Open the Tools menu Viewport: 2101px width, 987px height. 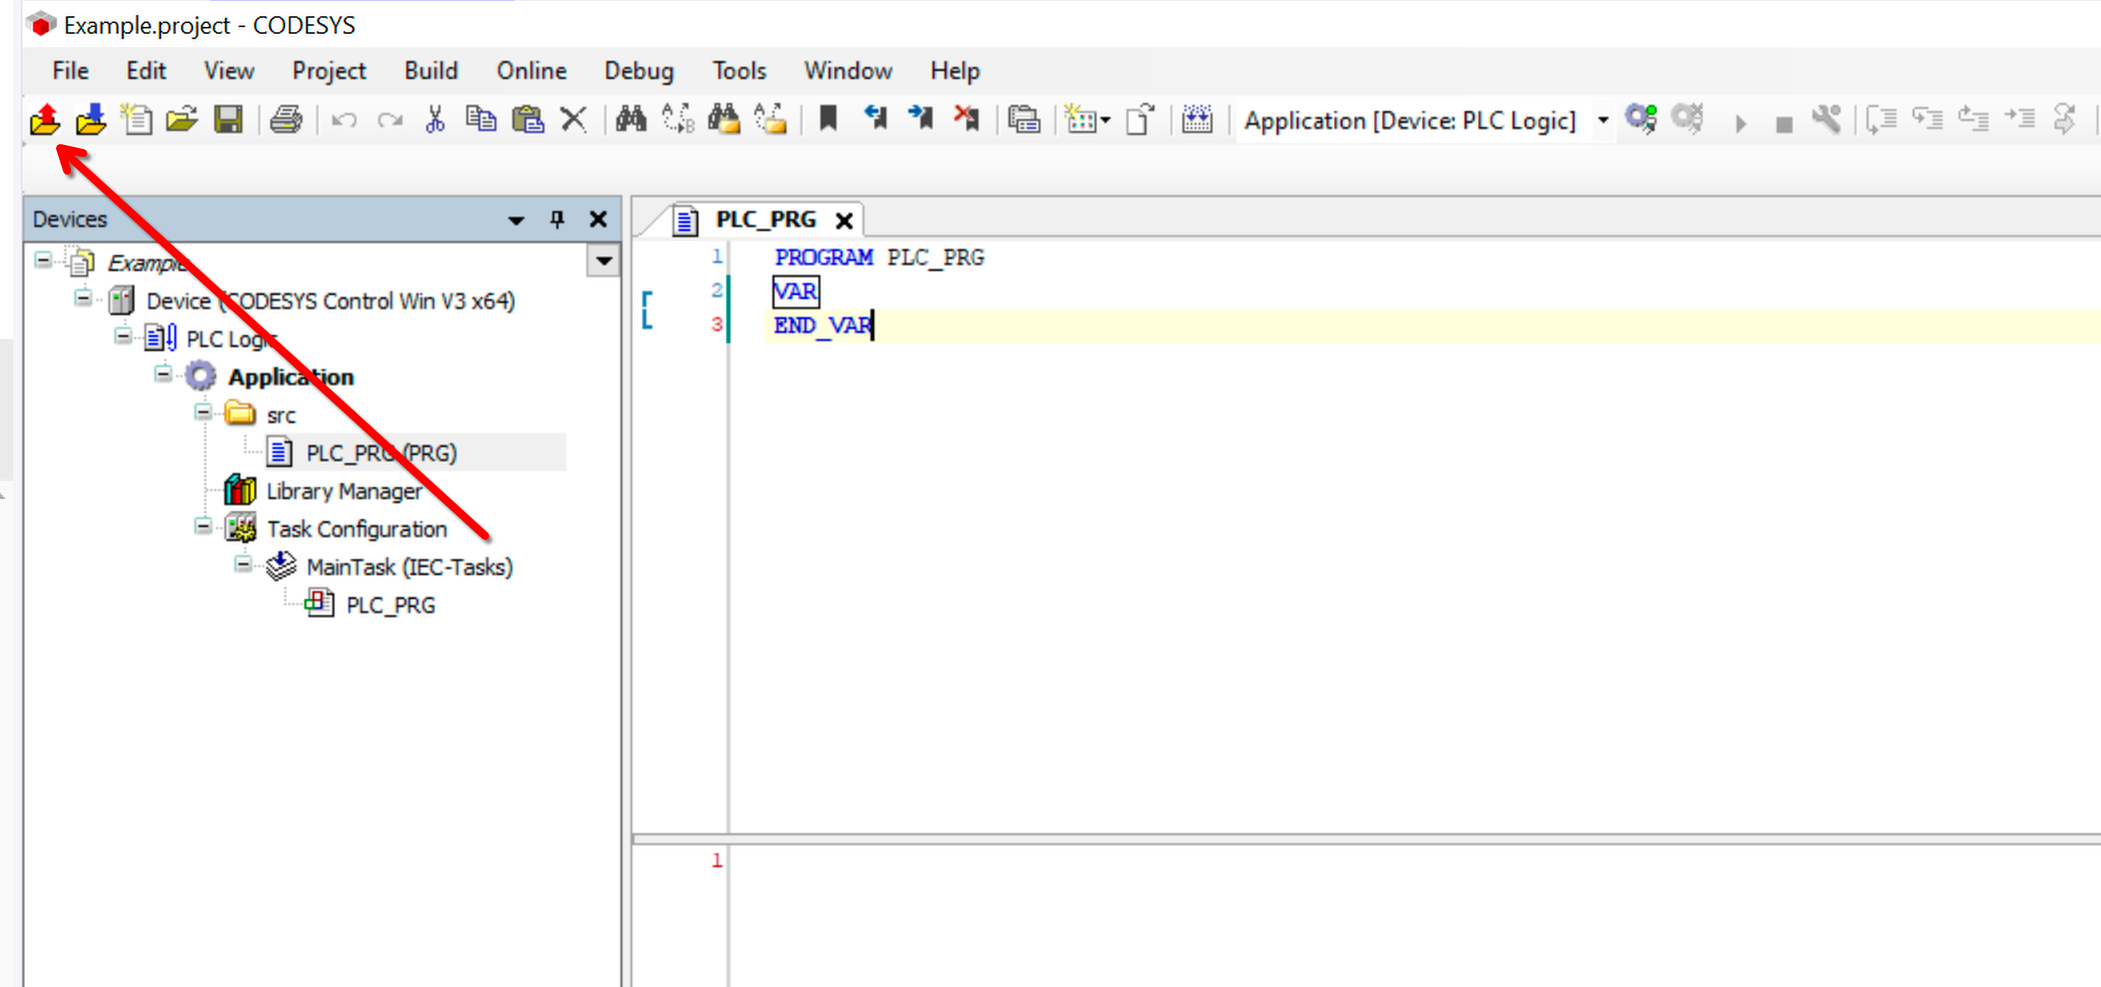pos(739,71)
